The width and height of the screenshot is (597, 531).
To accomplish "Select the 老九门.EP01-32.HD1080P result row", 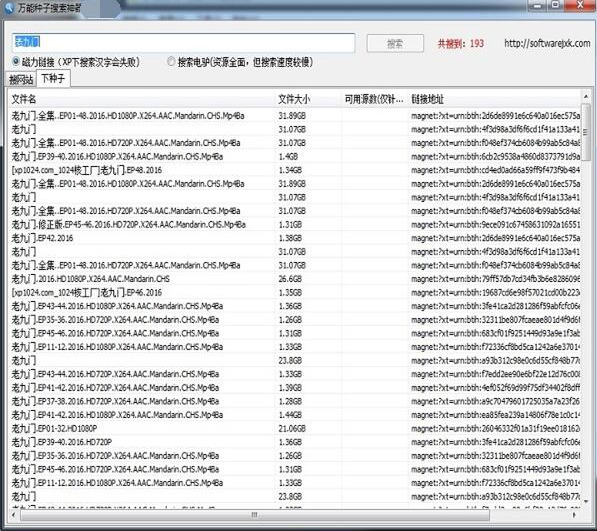I will point(295,429).
